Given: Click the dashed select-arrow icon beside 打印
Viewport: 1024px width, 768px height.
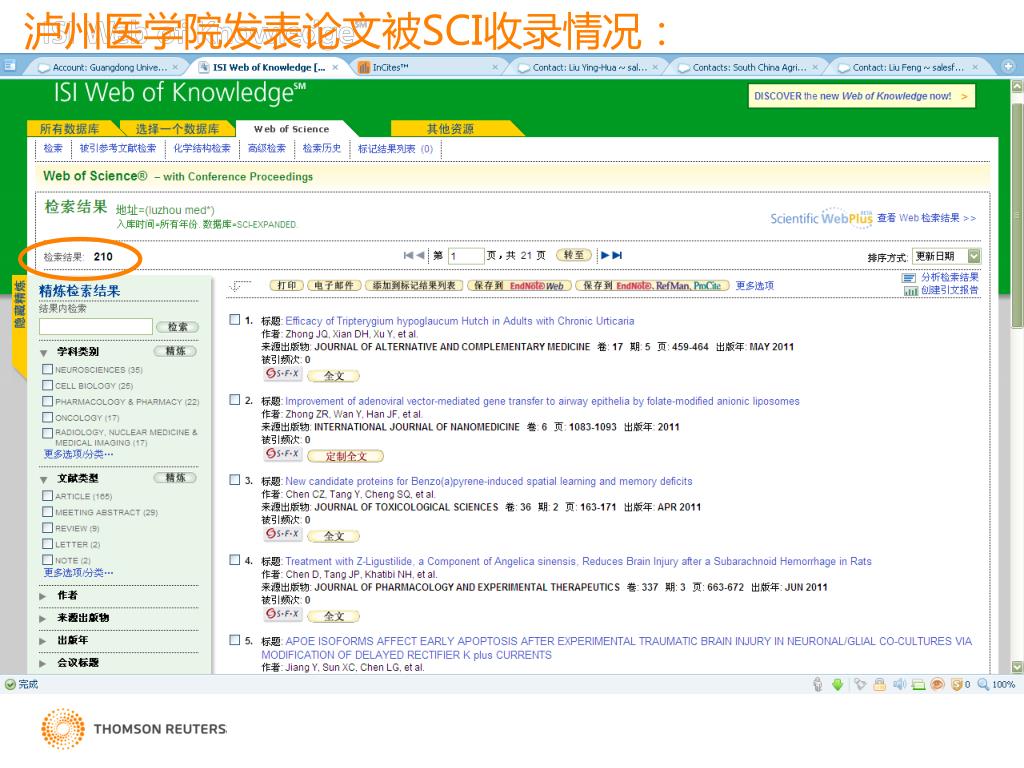Looking at the screenshot, I should 240,286.
